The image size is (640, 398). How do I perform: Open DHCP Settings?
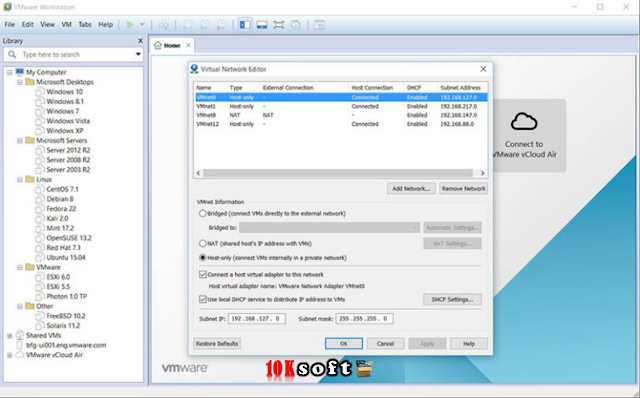coord(452,299)
